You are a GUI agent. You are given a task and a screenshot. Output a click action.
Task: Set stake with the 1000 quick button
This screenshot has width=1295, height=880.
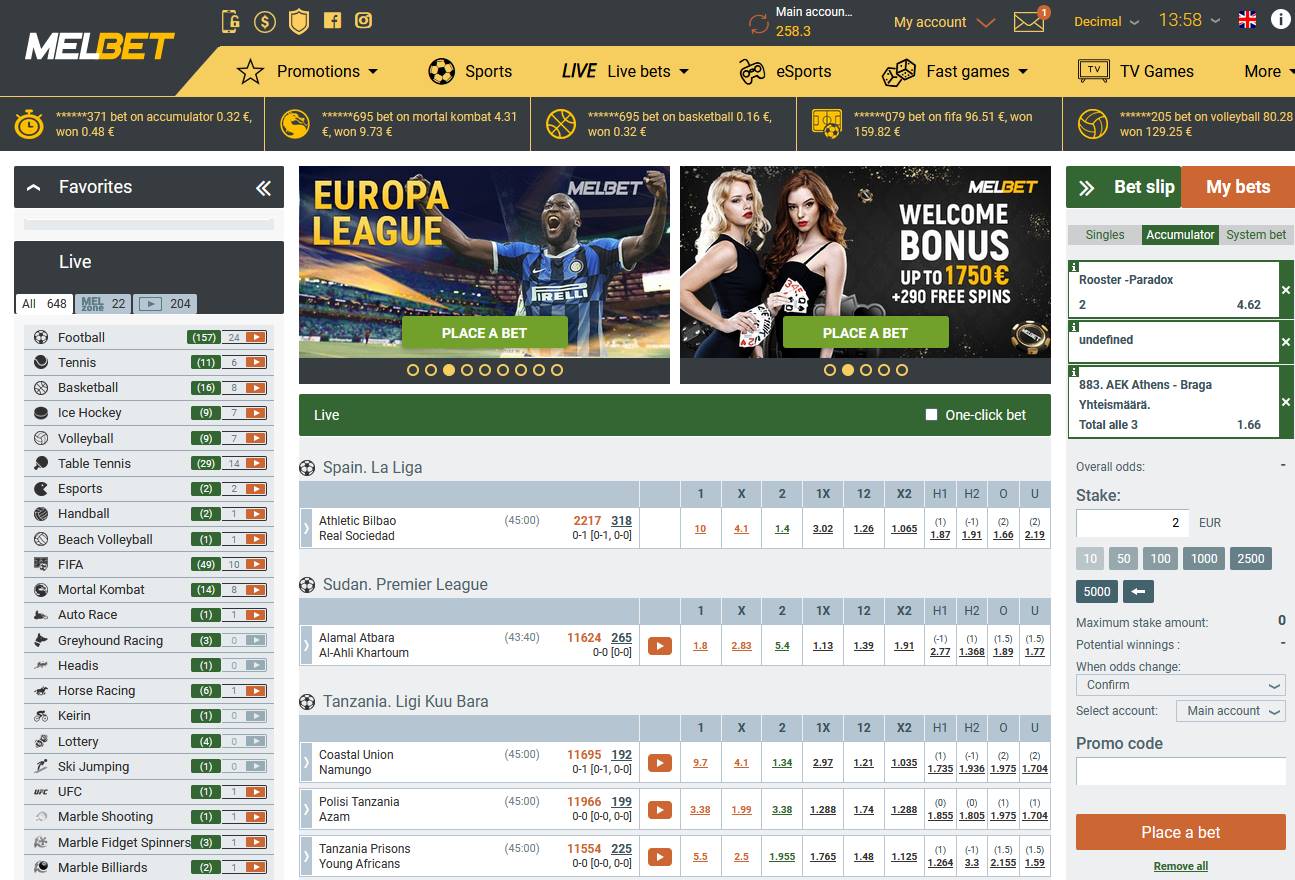pos(1204,559)
